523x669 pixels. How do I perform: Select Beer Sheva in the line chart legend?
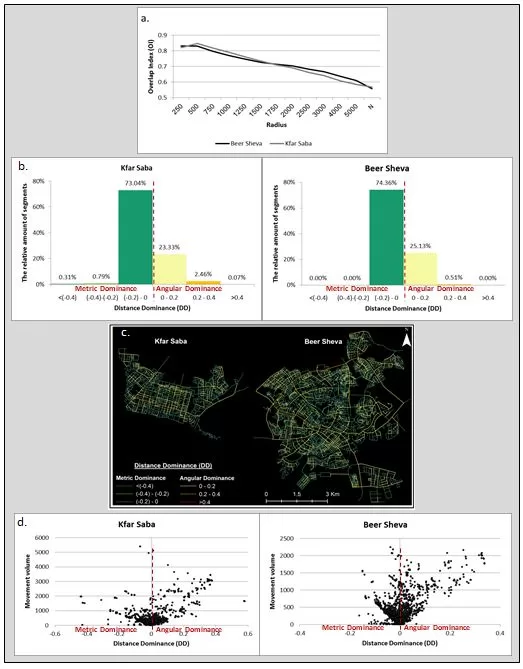tap(238, 143)
